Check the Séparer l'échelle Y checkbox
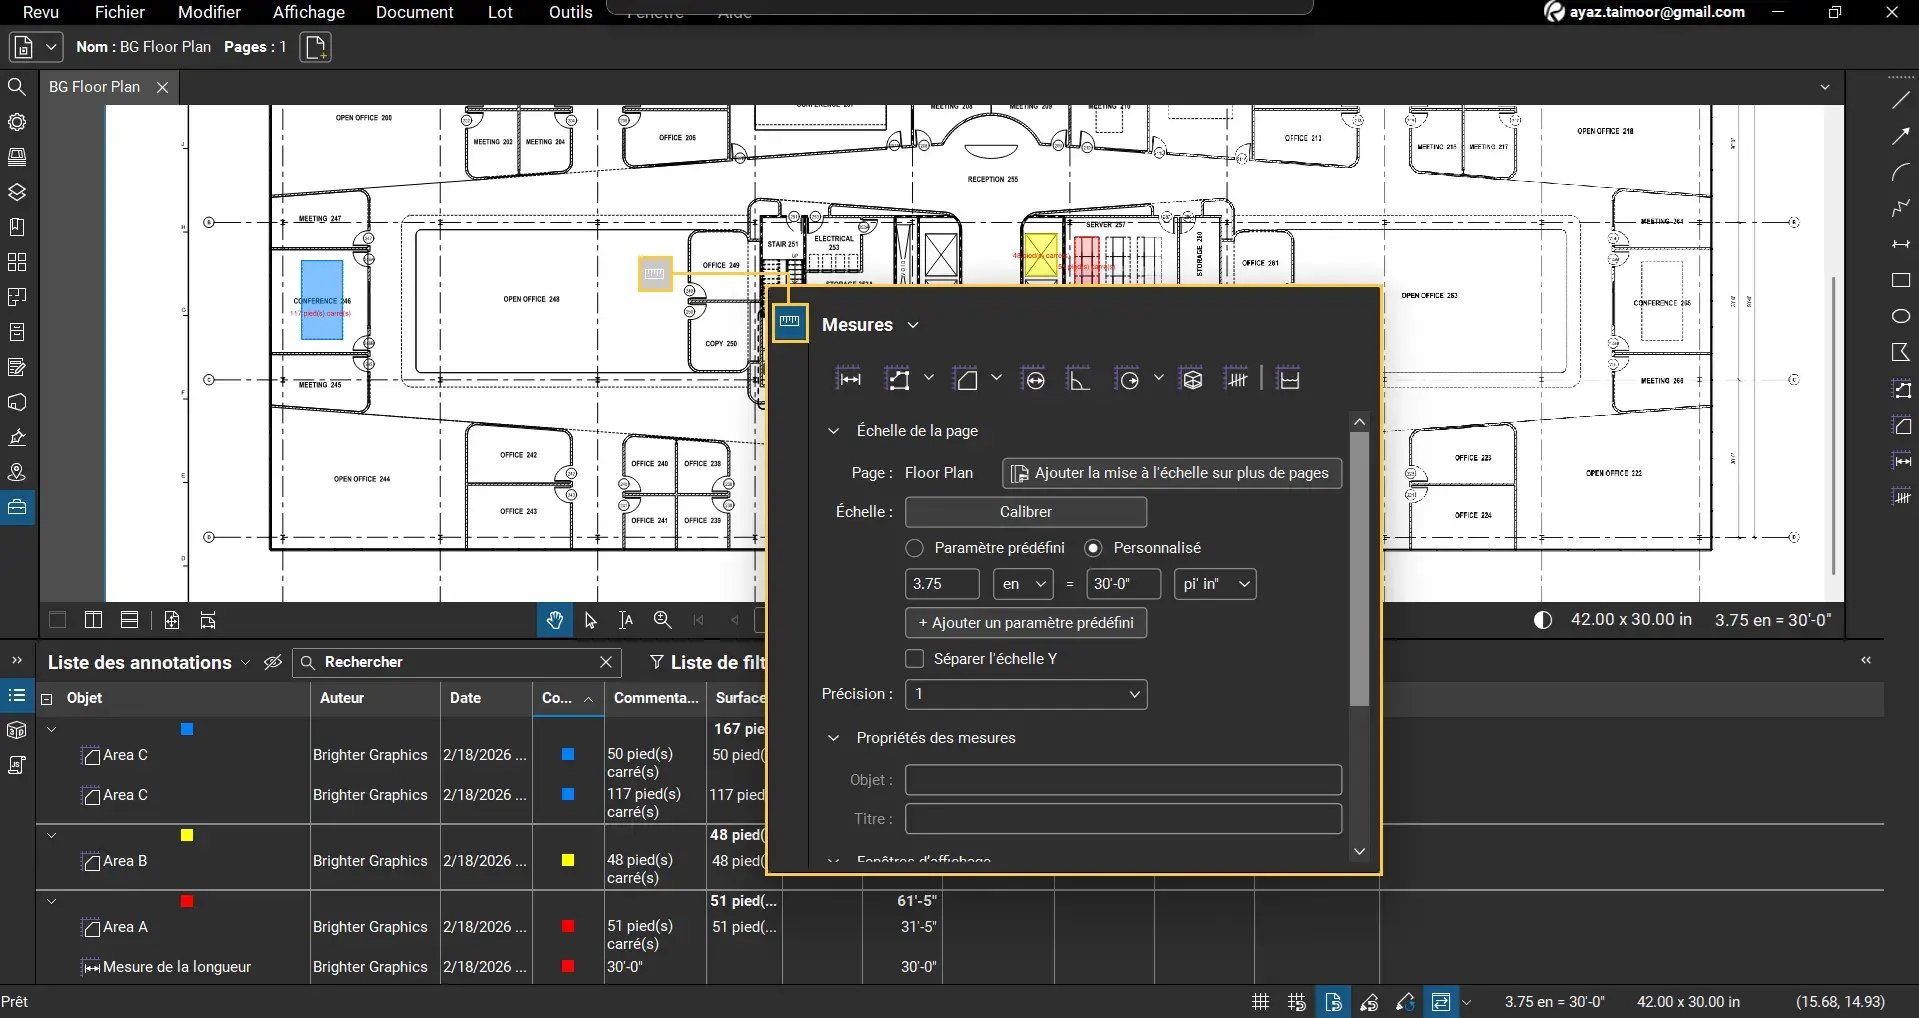 coord(914,658)
